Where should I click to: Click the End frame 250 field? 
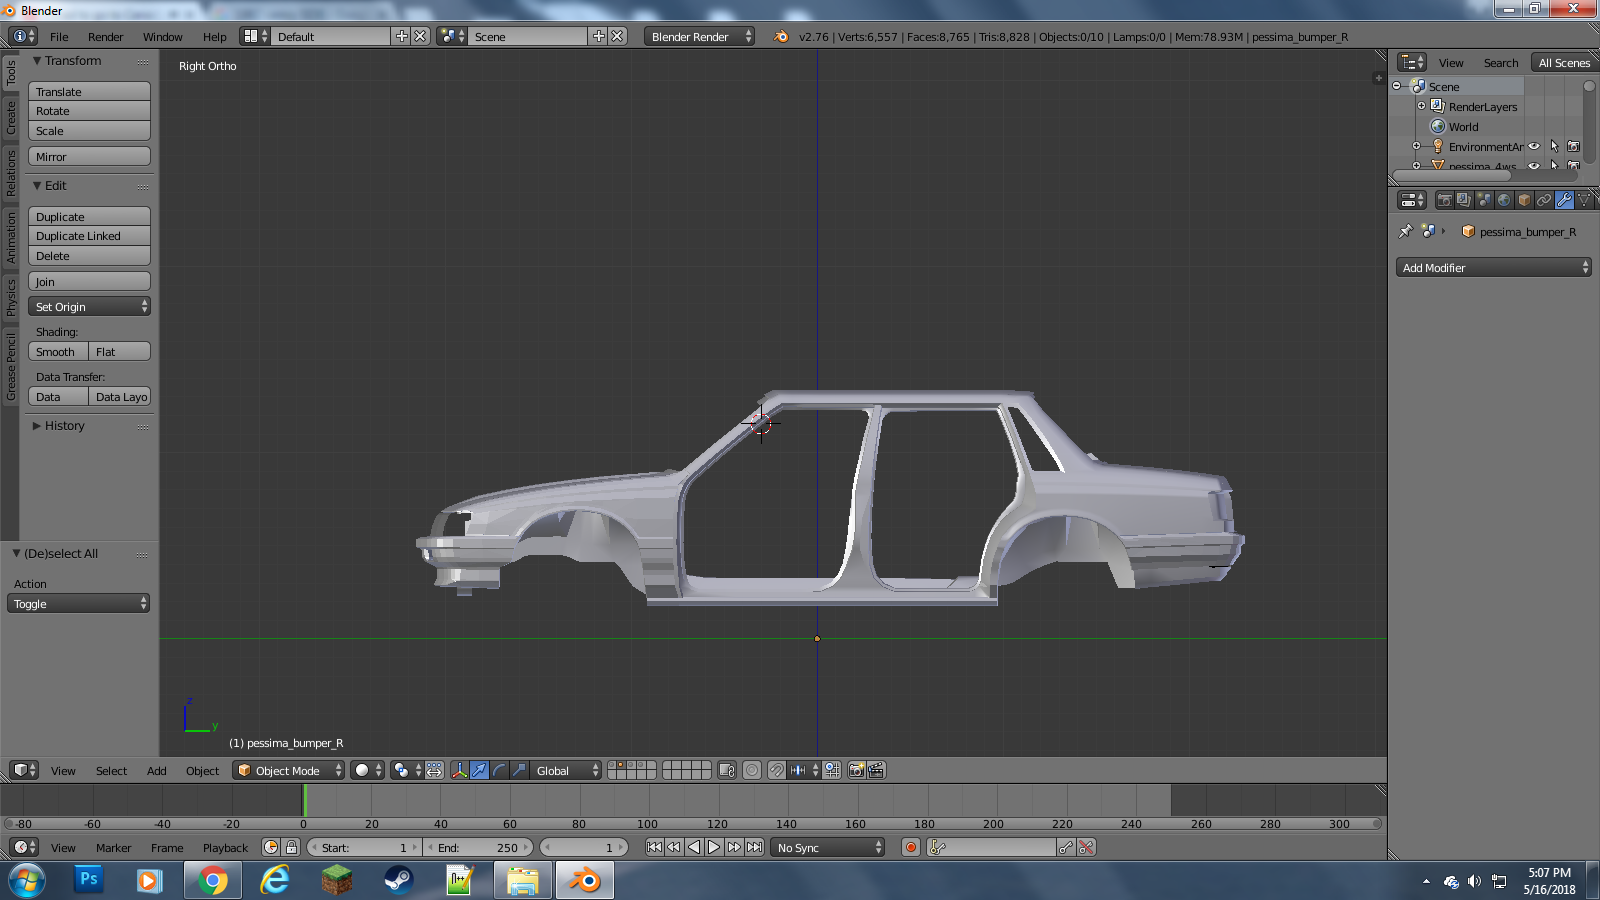click(480, 847)
